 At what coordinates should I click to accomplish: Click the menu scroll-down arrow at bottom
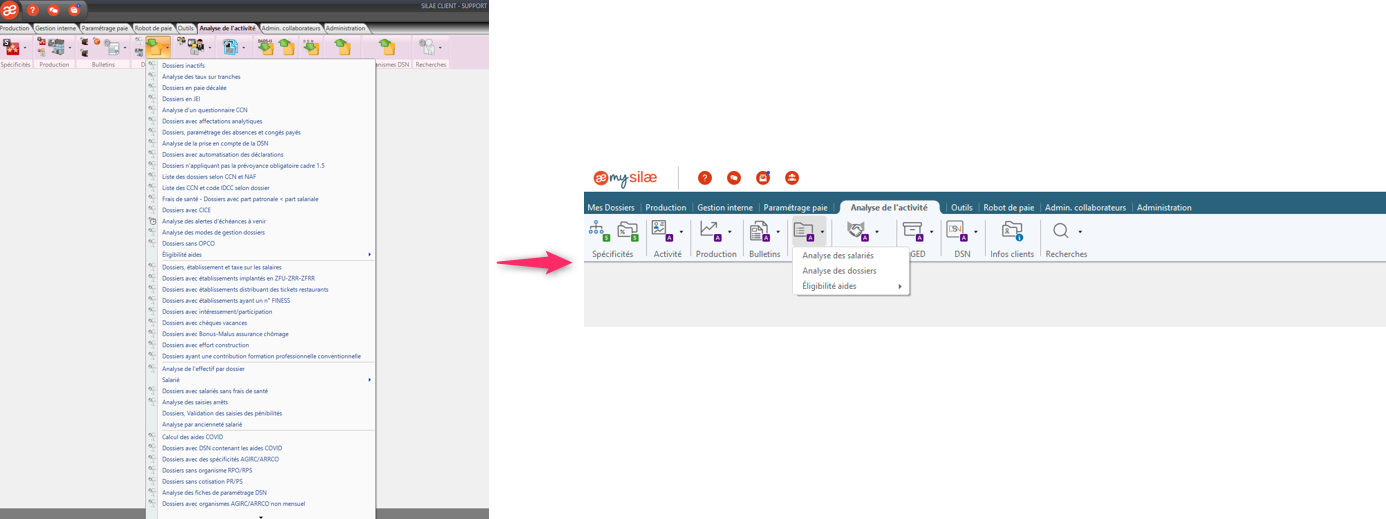261,517
